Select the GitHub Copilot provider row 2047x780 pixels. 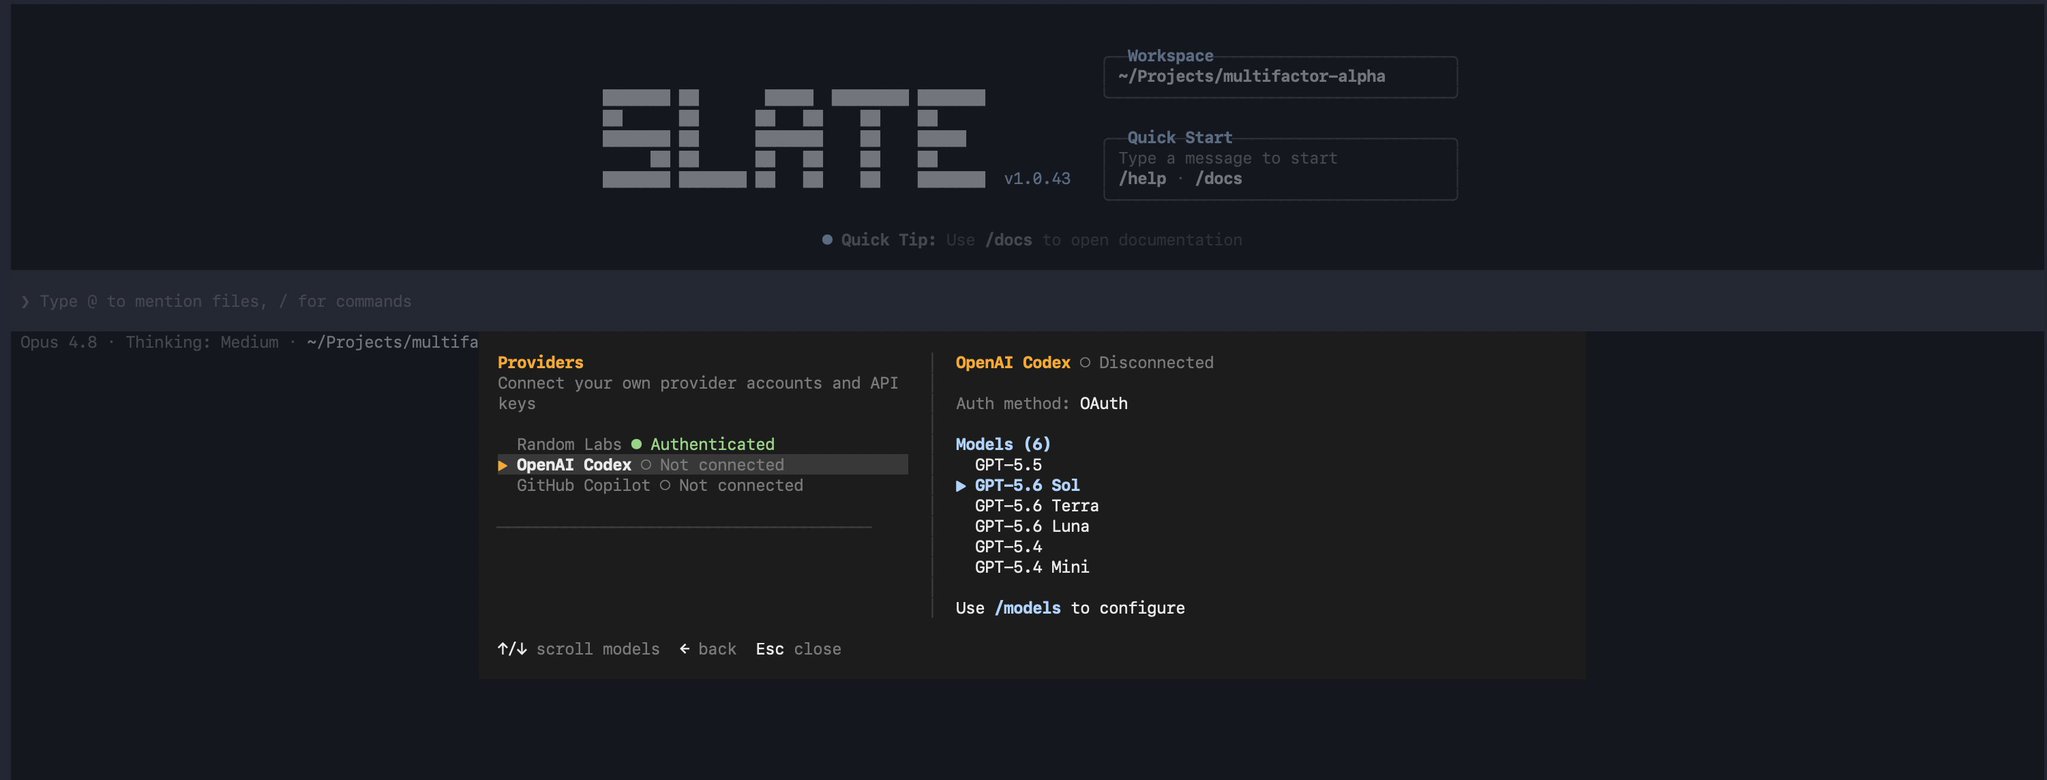tap(702, 485)
